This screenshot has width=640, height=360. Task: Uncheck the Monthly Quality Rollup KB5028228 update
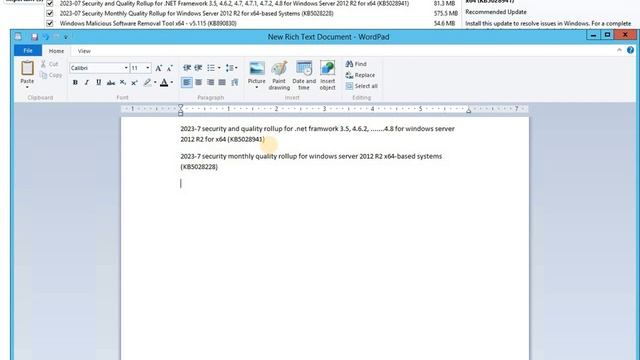(50, 13)
